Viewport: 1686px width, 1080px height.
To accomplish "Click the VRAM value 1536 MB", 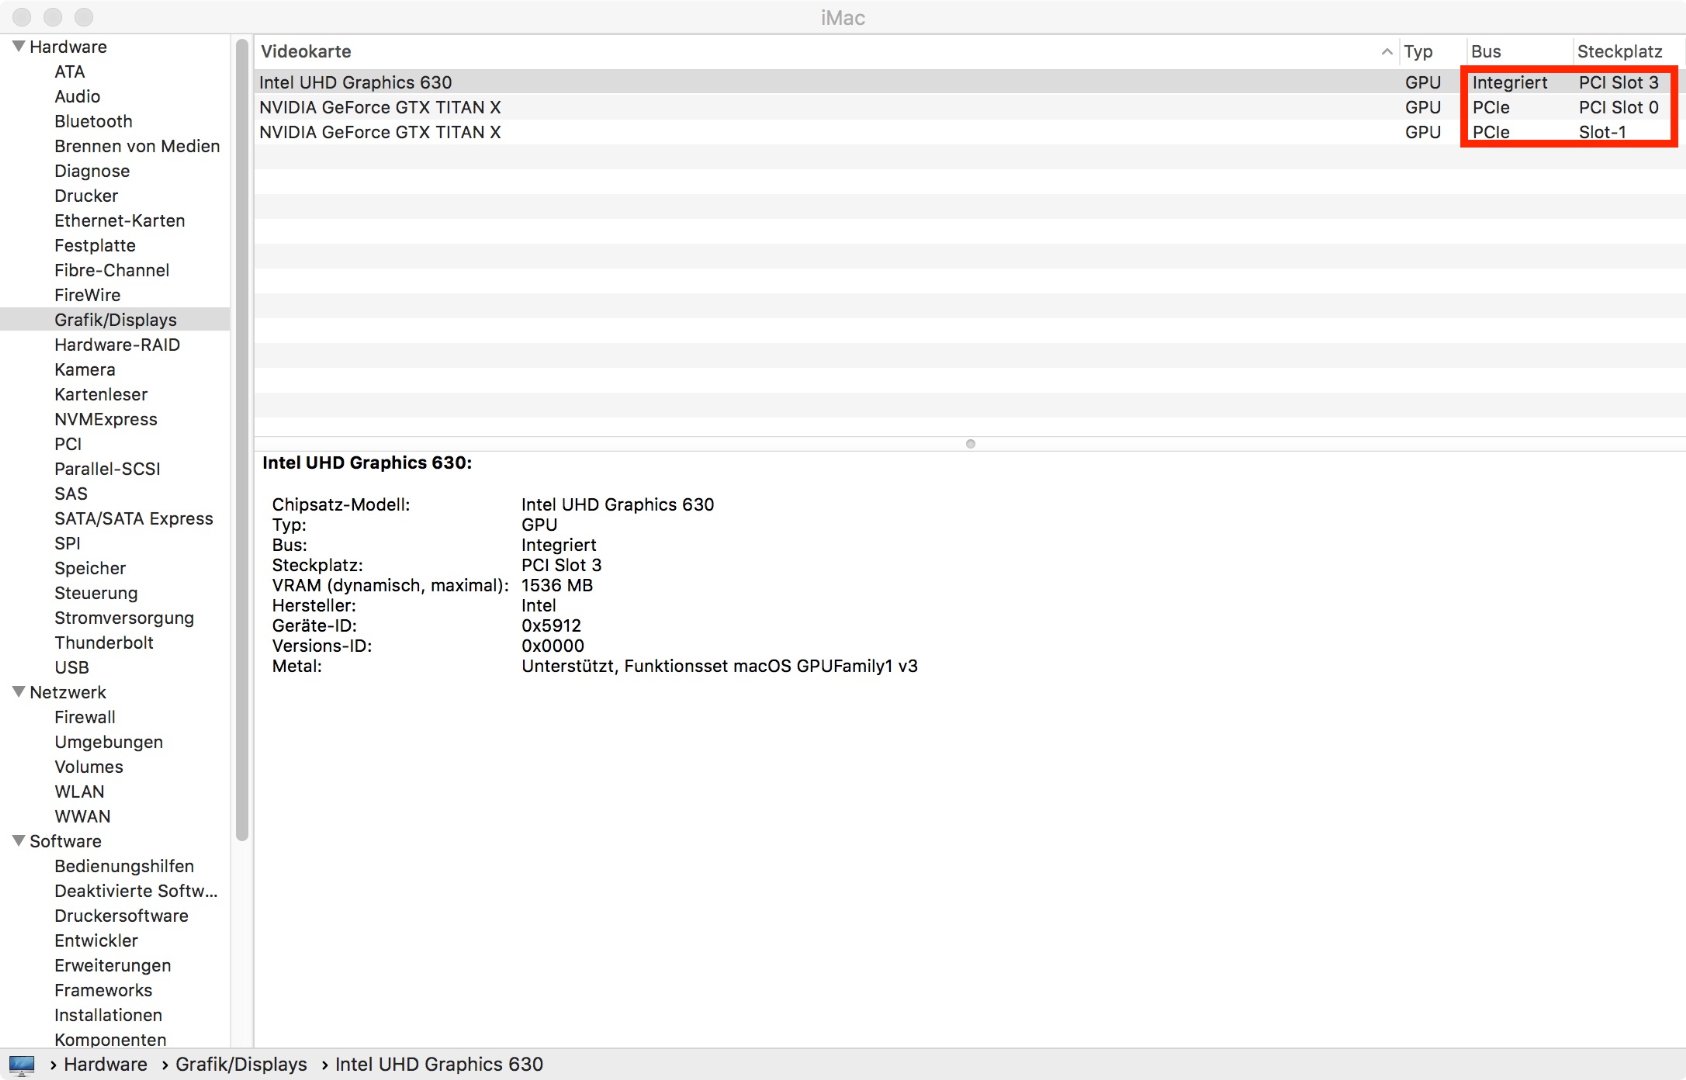I will click(557, 585).
